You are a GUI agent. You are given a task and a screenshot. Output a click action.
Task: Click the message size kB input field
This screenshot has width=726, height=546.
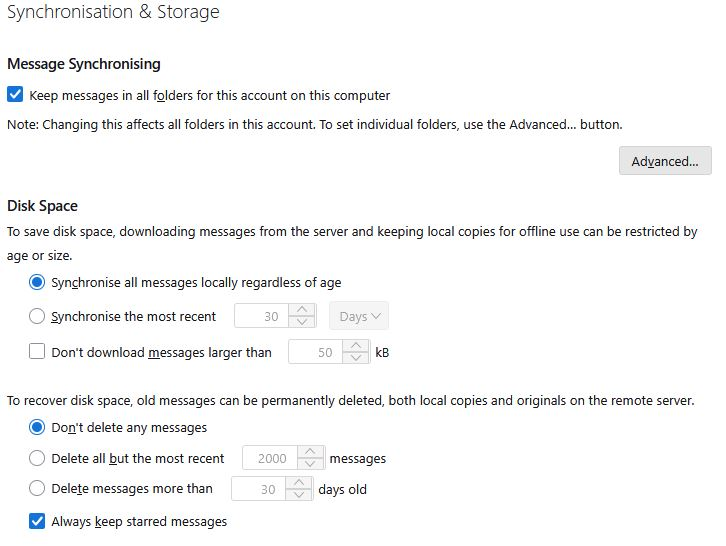(315, 352)
